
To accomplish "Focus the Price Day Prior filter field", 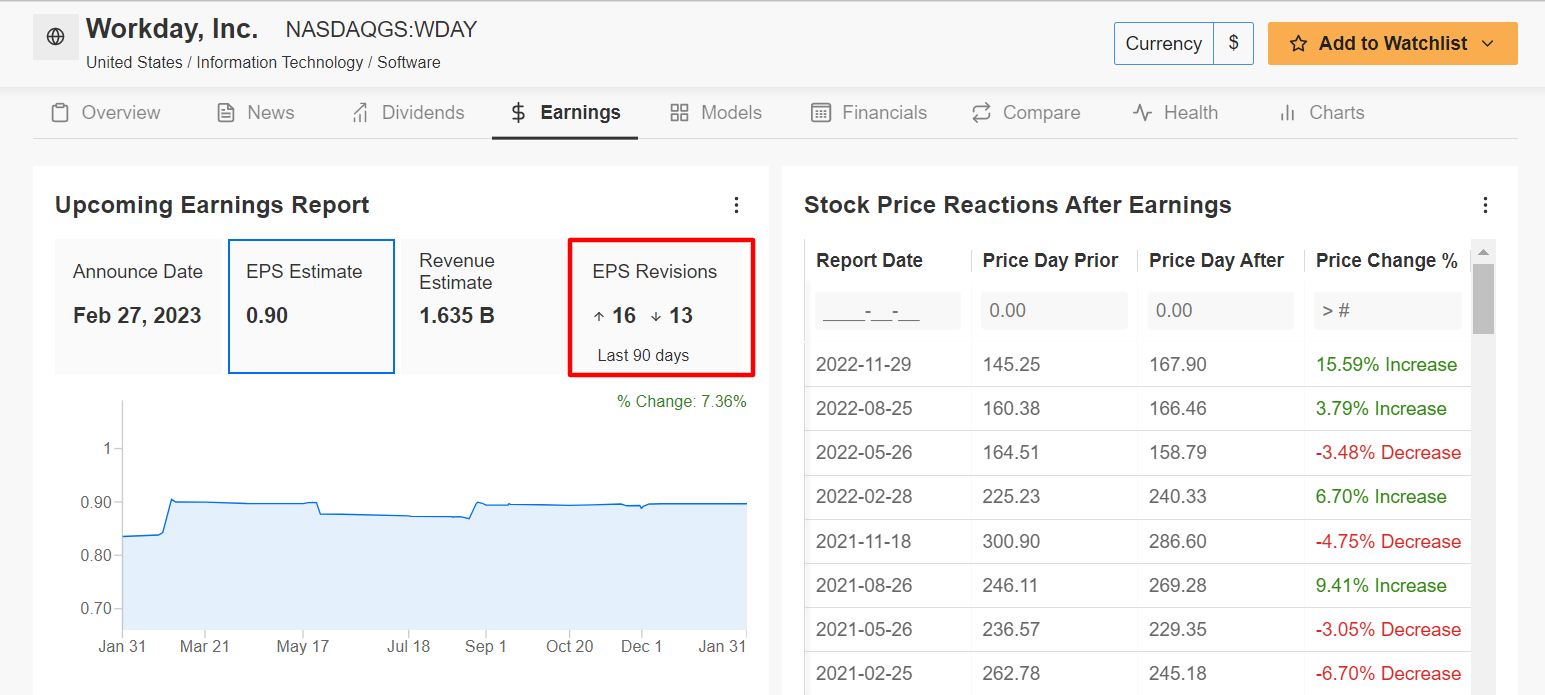I will [1054, 311].
